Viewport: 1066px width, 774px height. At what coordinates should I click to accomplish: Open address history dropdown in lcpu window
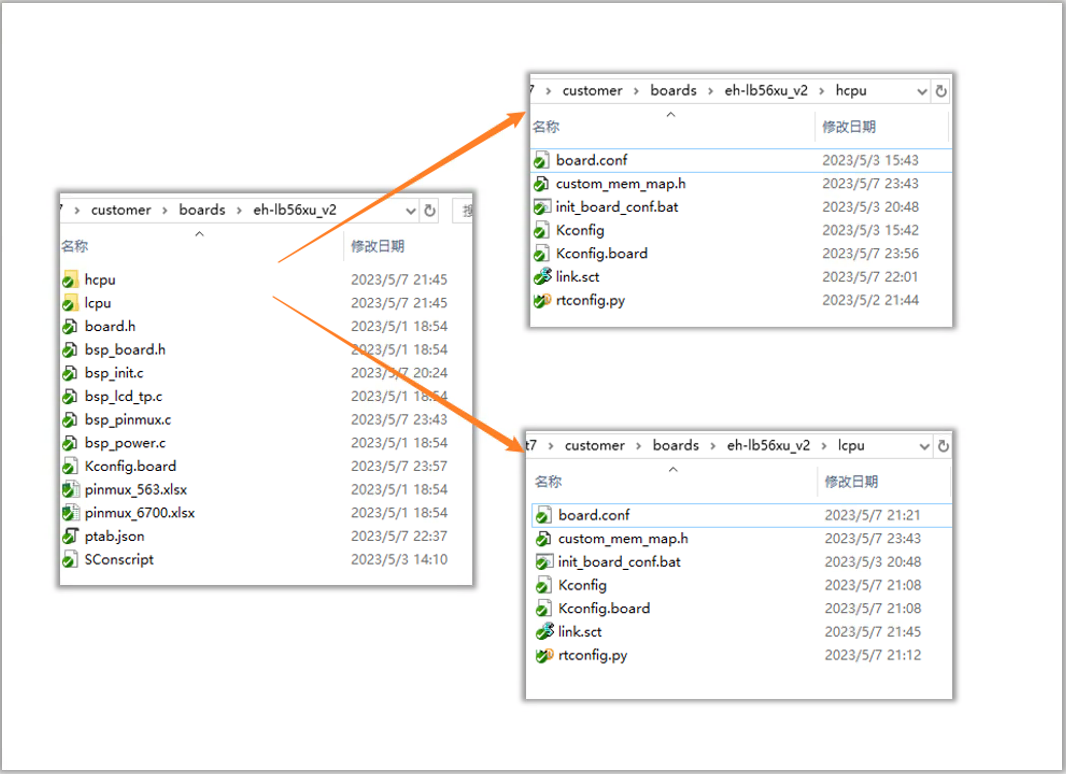[x=924, y=446]
